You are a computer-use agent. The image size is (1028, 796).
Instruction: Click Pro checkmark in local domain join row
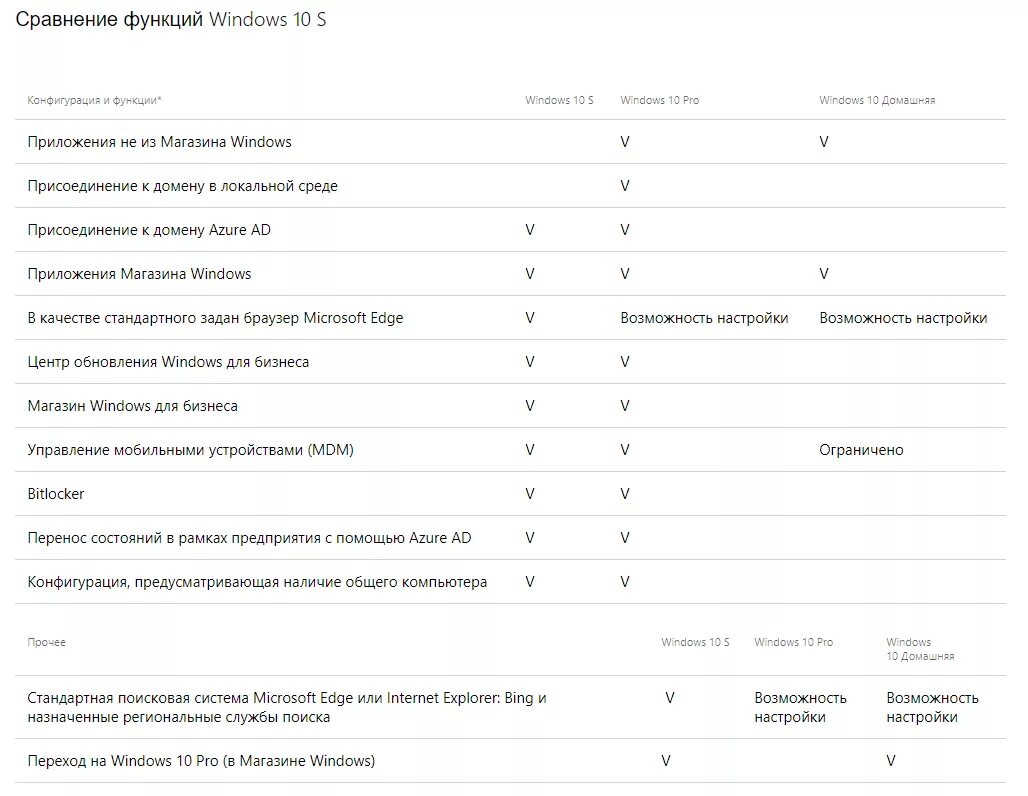tap(625, 186)
